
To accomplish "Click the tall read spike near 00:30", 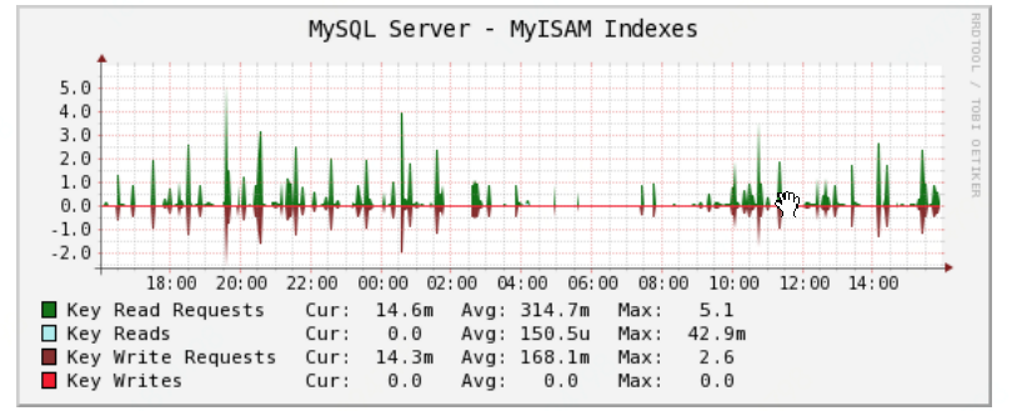I will point(402,160).
